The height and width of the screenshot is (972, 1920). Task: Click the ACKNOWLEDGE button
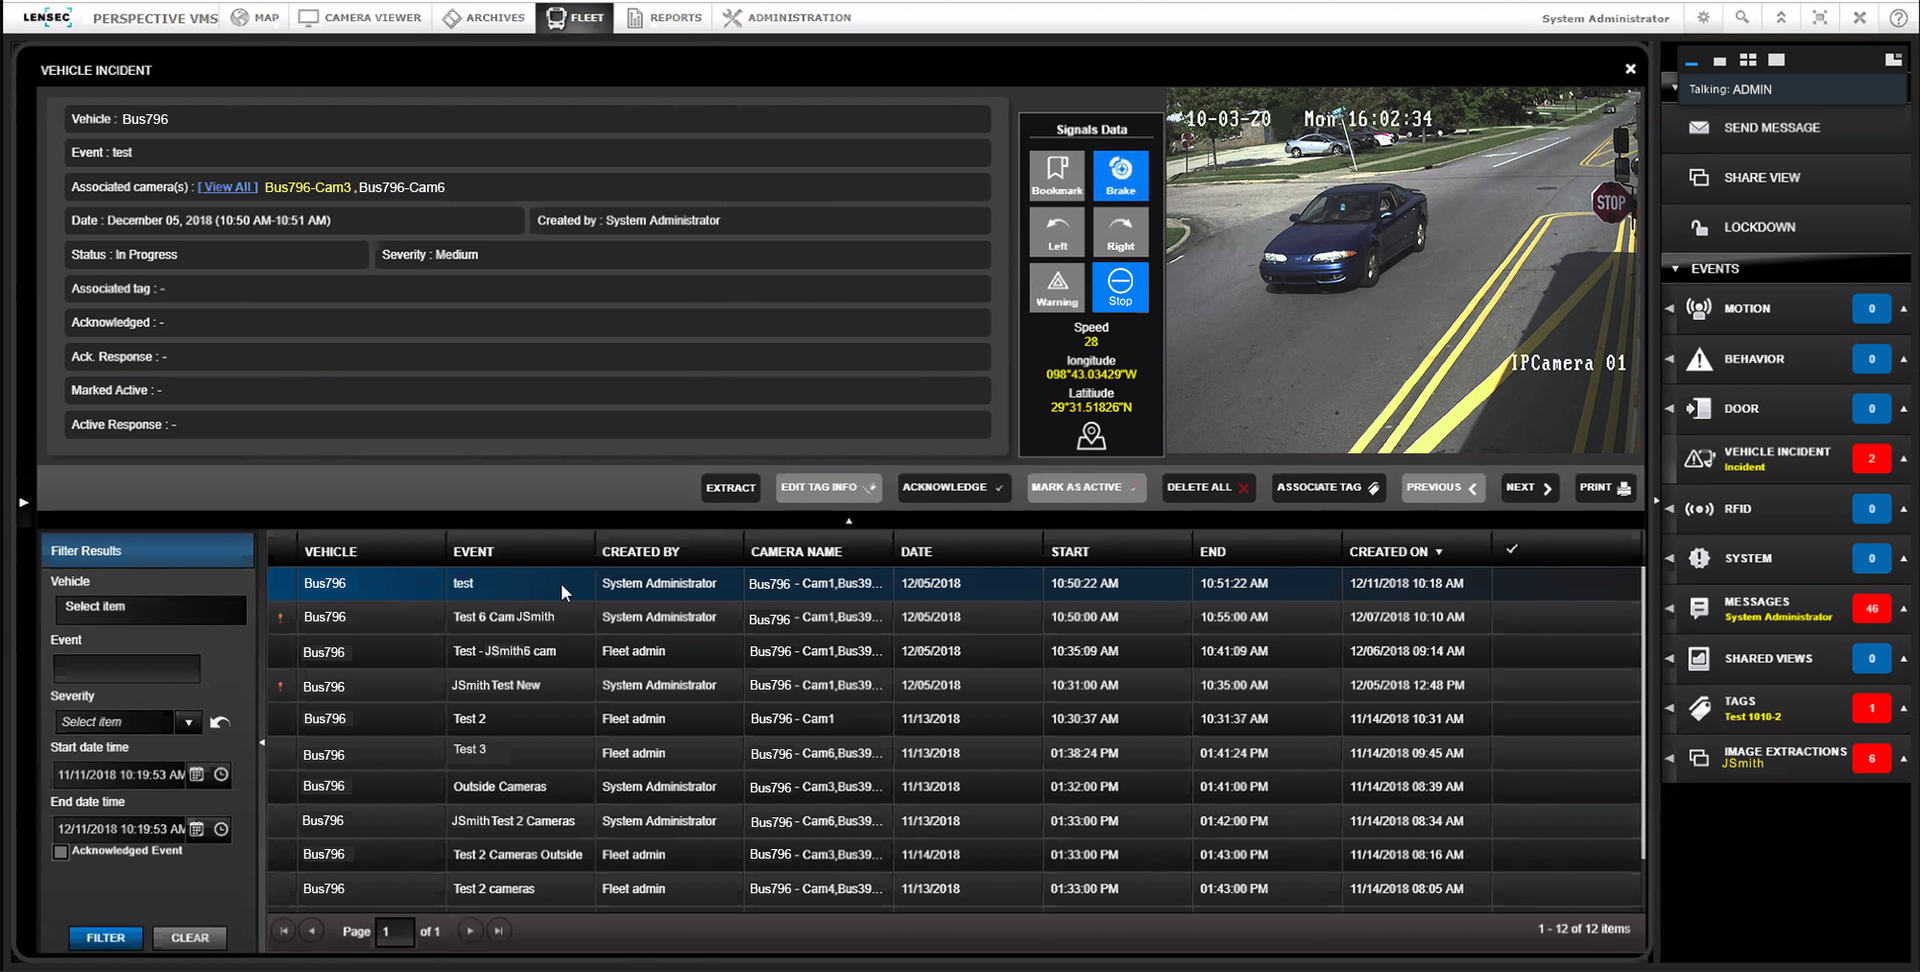point(953,487)
